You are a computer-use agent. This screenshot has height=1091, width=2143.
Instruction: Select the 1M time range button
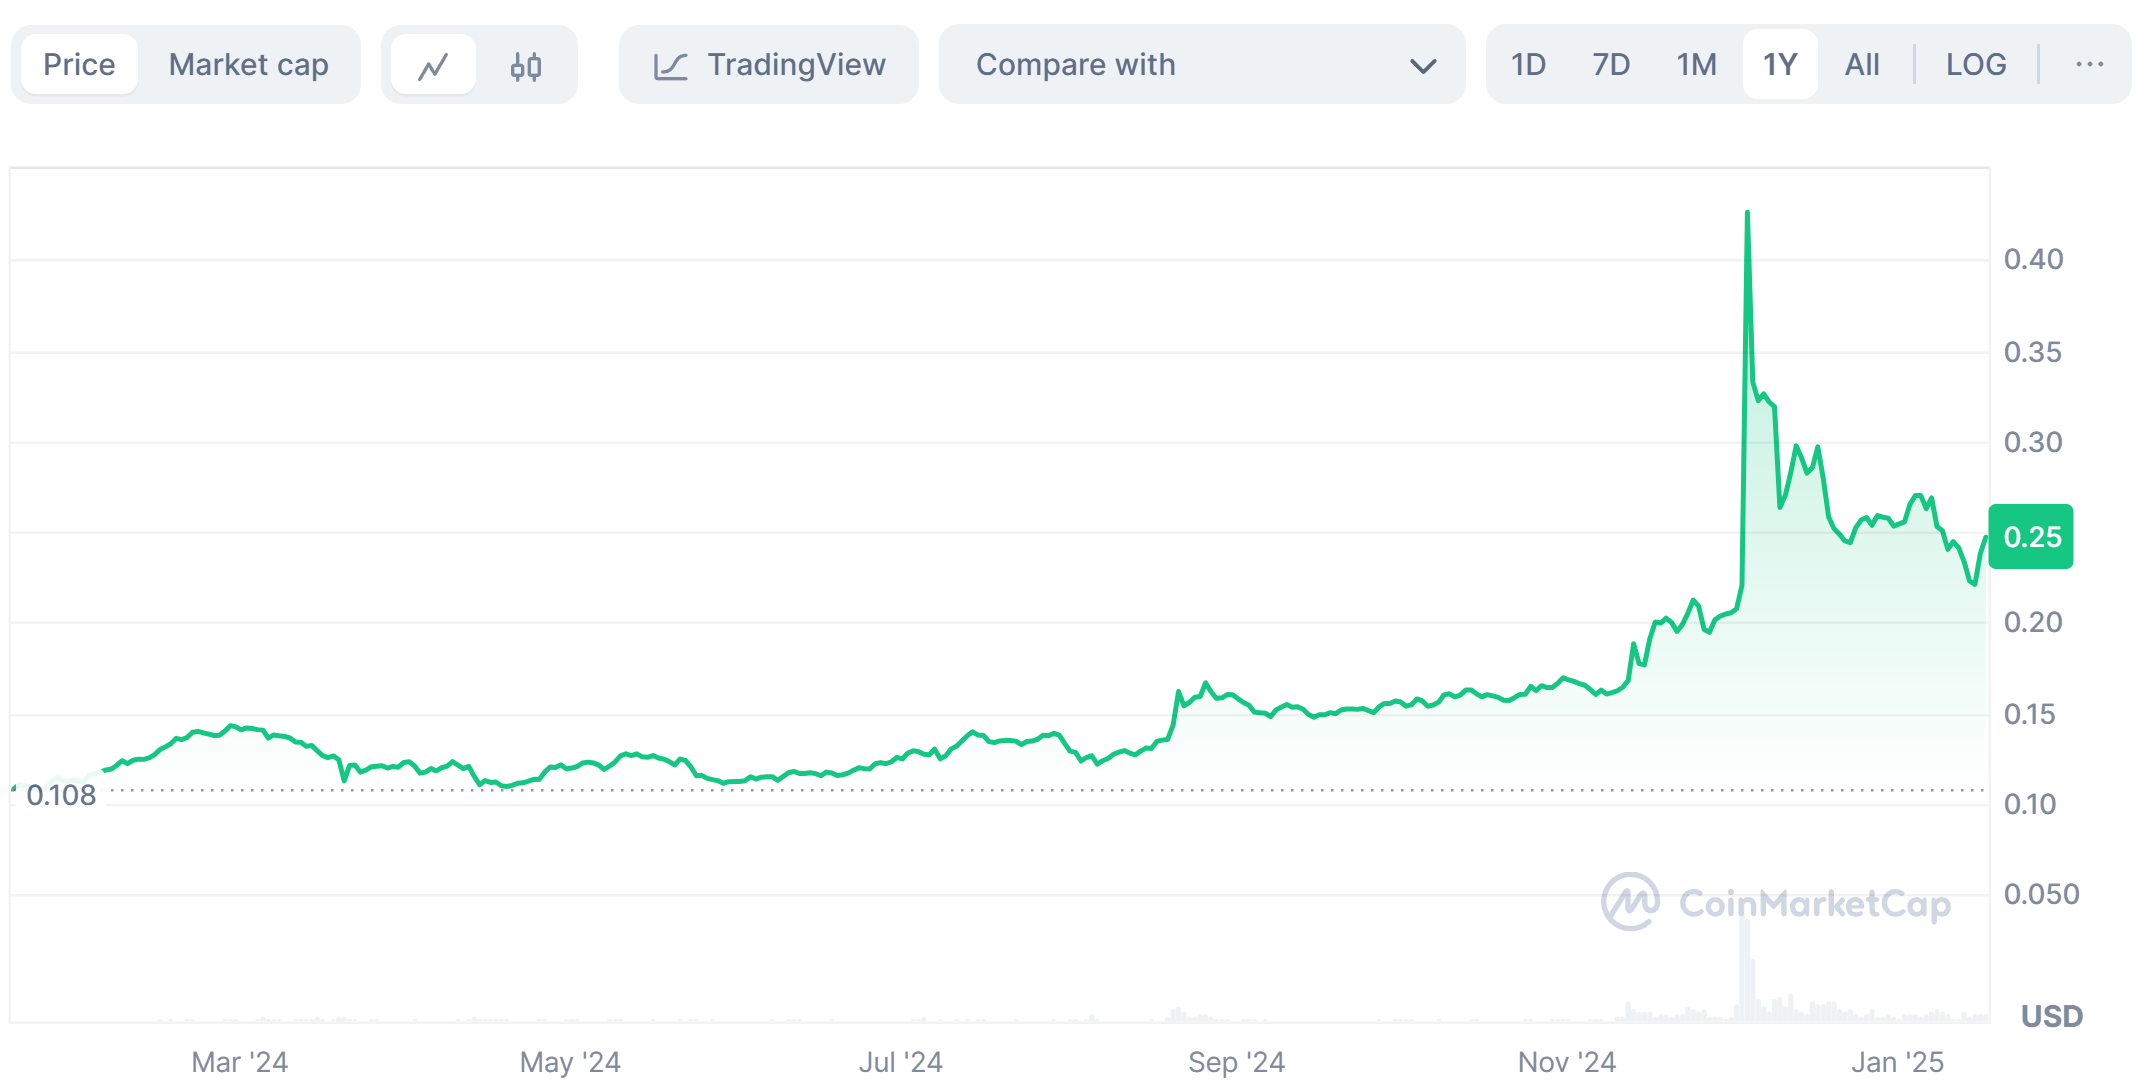pyautogui.click(x=1696, y=64)
